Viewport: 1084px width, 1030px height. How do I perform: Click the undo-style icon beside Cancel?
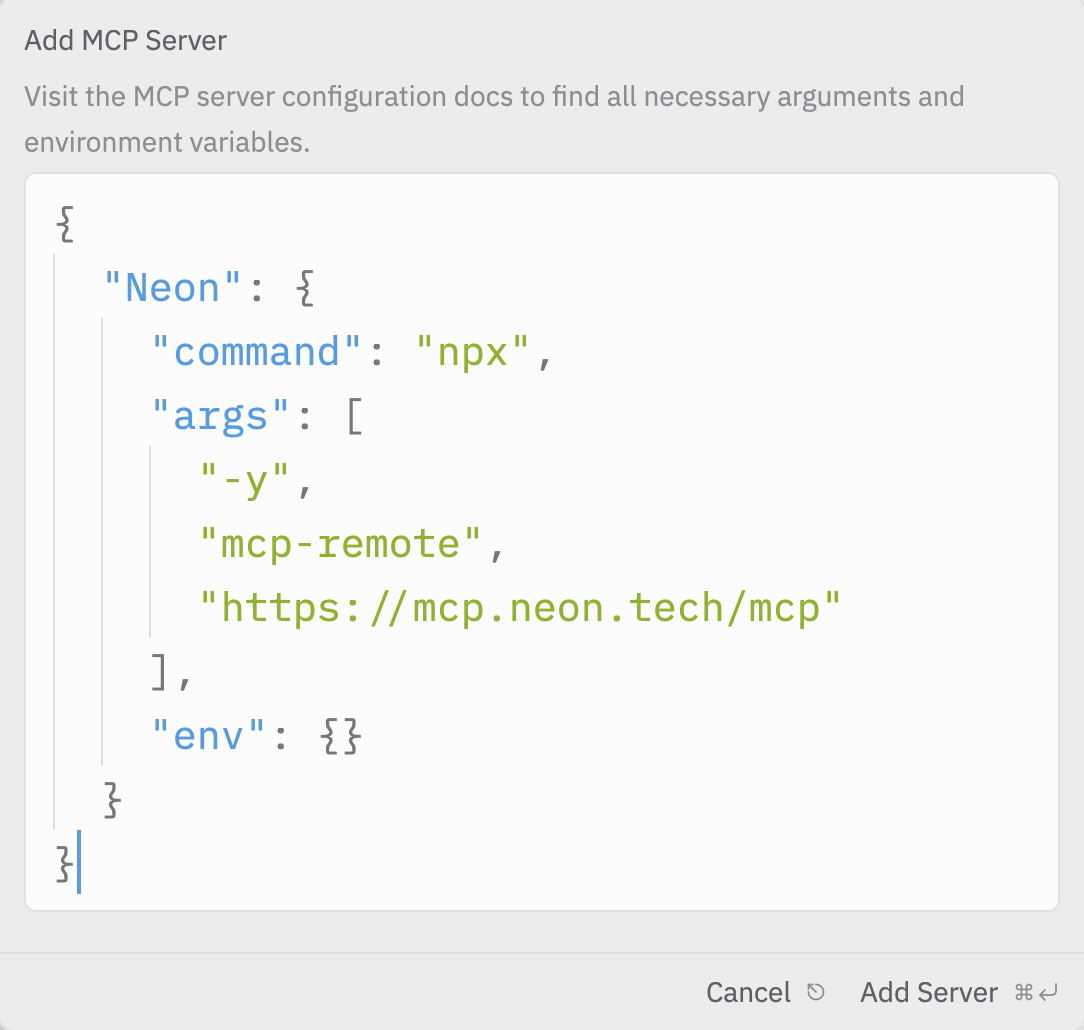click(816, 992)
